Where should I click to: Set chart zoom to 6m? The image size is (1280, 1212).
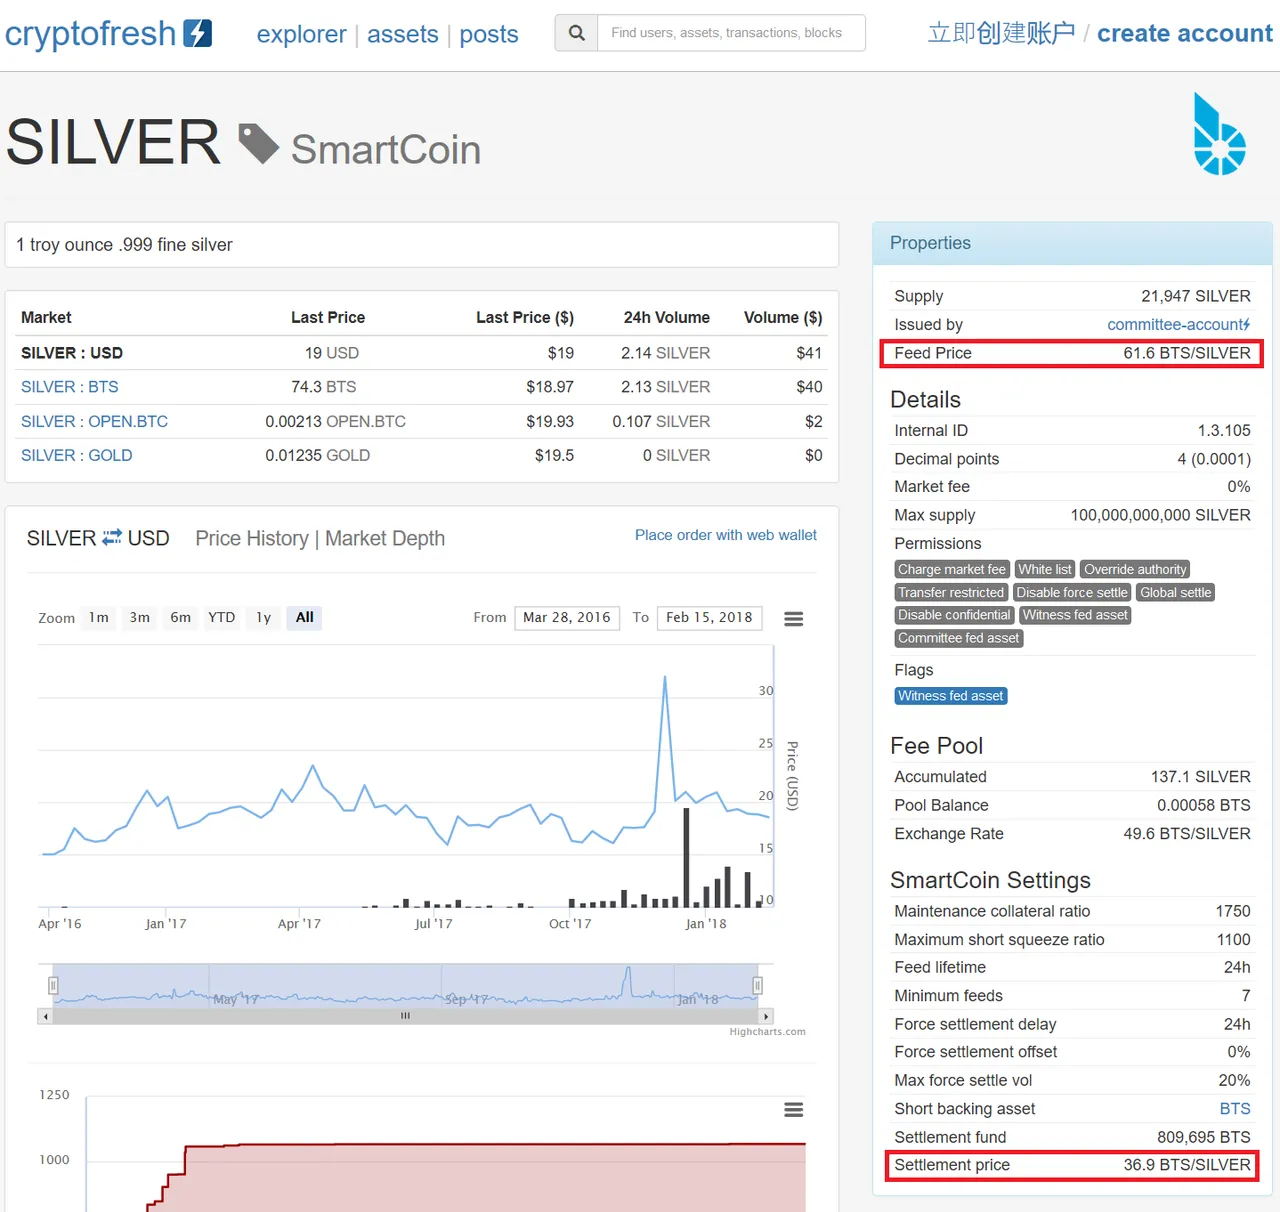click(181, 618)
